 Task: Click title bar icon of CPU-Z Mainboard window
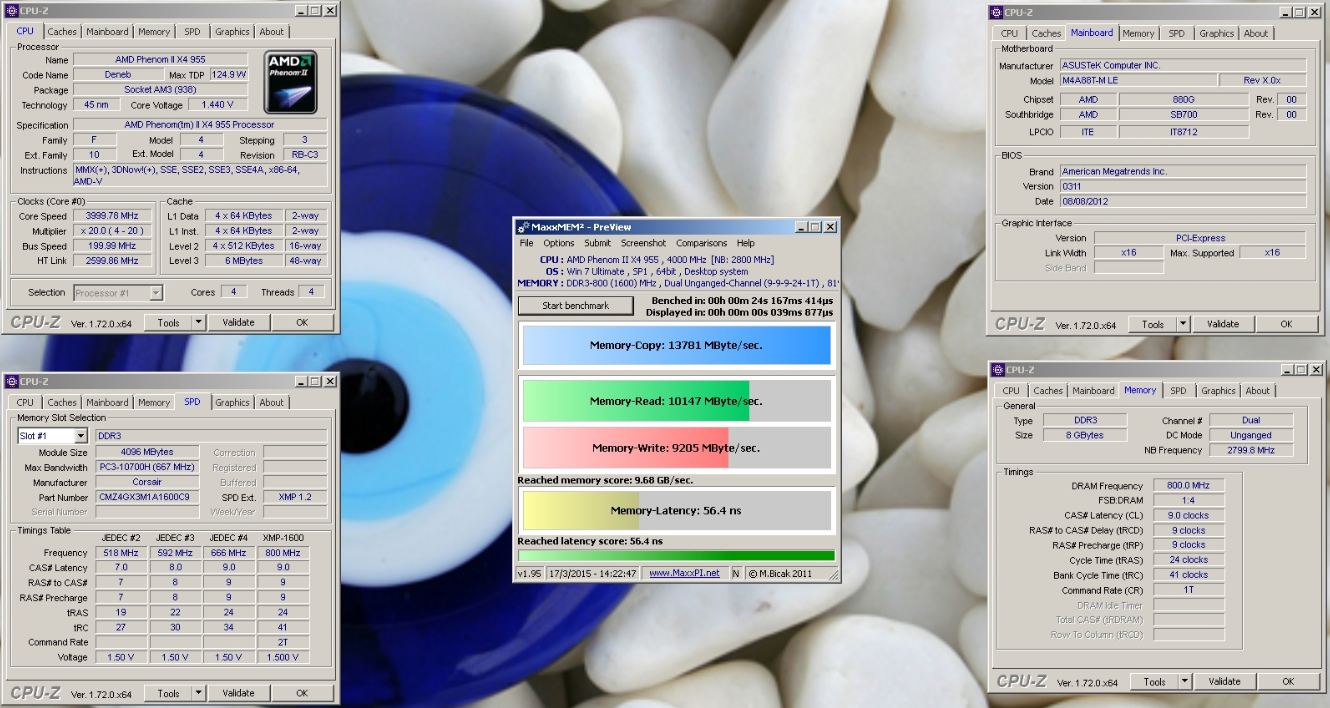tap(995, 12)
